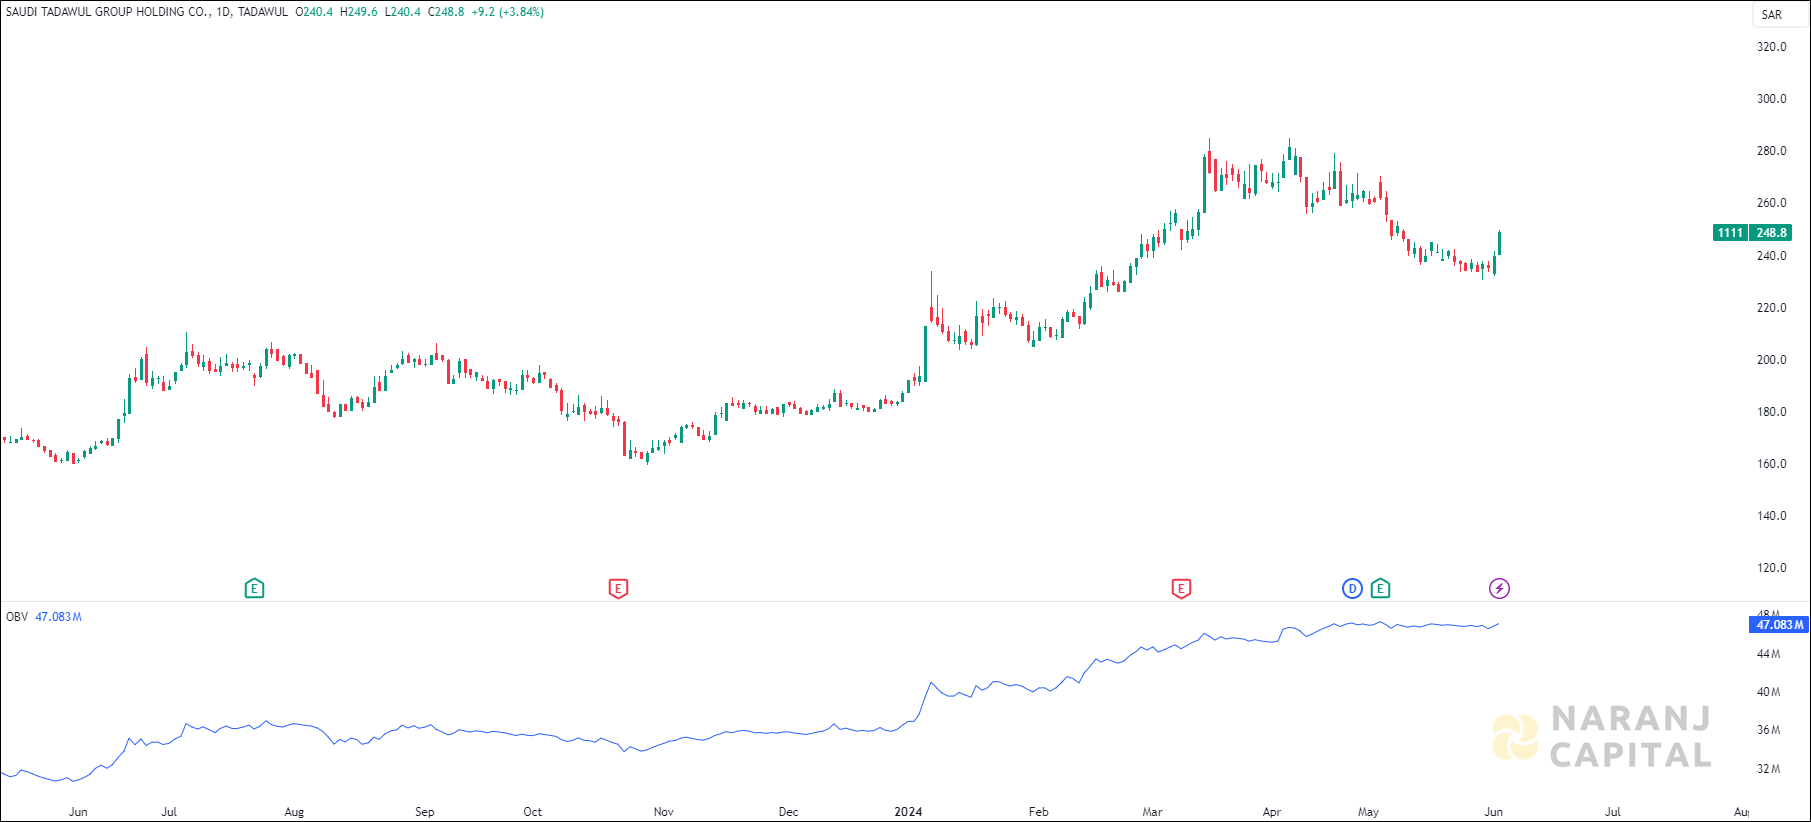Image resolution: width=1811 pixels, height=822 pixels.
Task: Click the Mar date label
Action: [x=1153, y=812]
